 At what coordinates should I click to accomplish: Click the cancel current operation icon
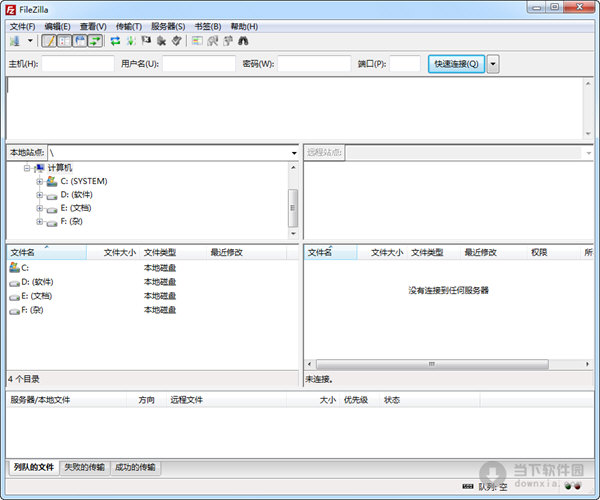tap(146, 41)
